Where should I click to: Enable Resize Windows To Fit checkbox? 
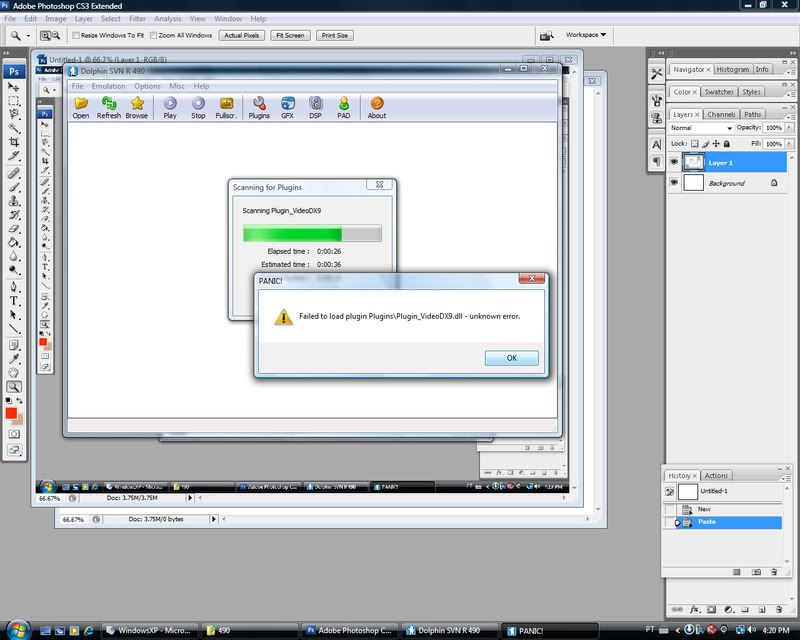tap(76, 35)
